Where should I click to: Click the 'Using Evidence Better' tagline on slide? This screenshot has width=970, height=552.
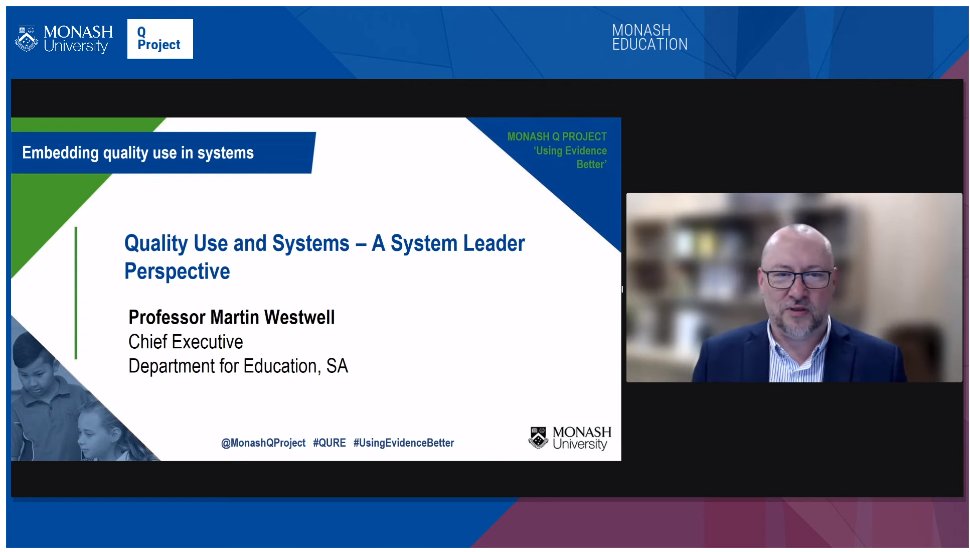570,157
